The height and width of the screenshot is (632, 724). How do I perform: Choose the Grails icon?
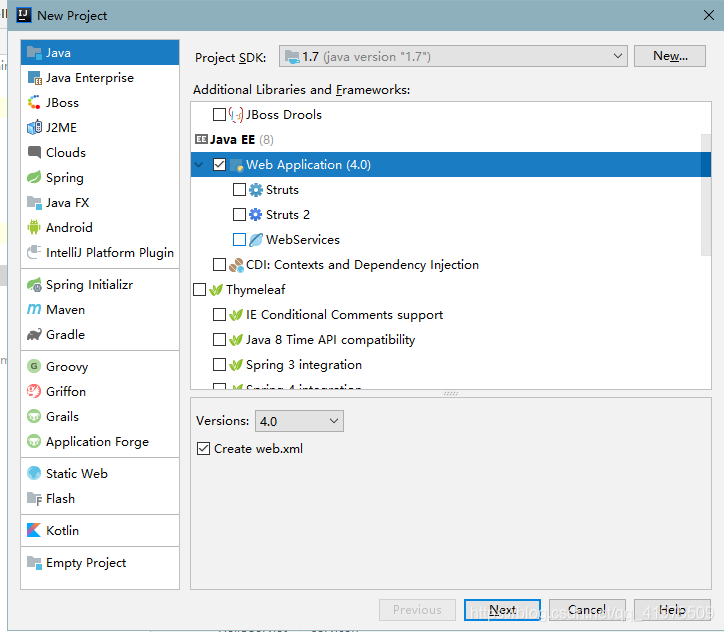tap(34, 416)
